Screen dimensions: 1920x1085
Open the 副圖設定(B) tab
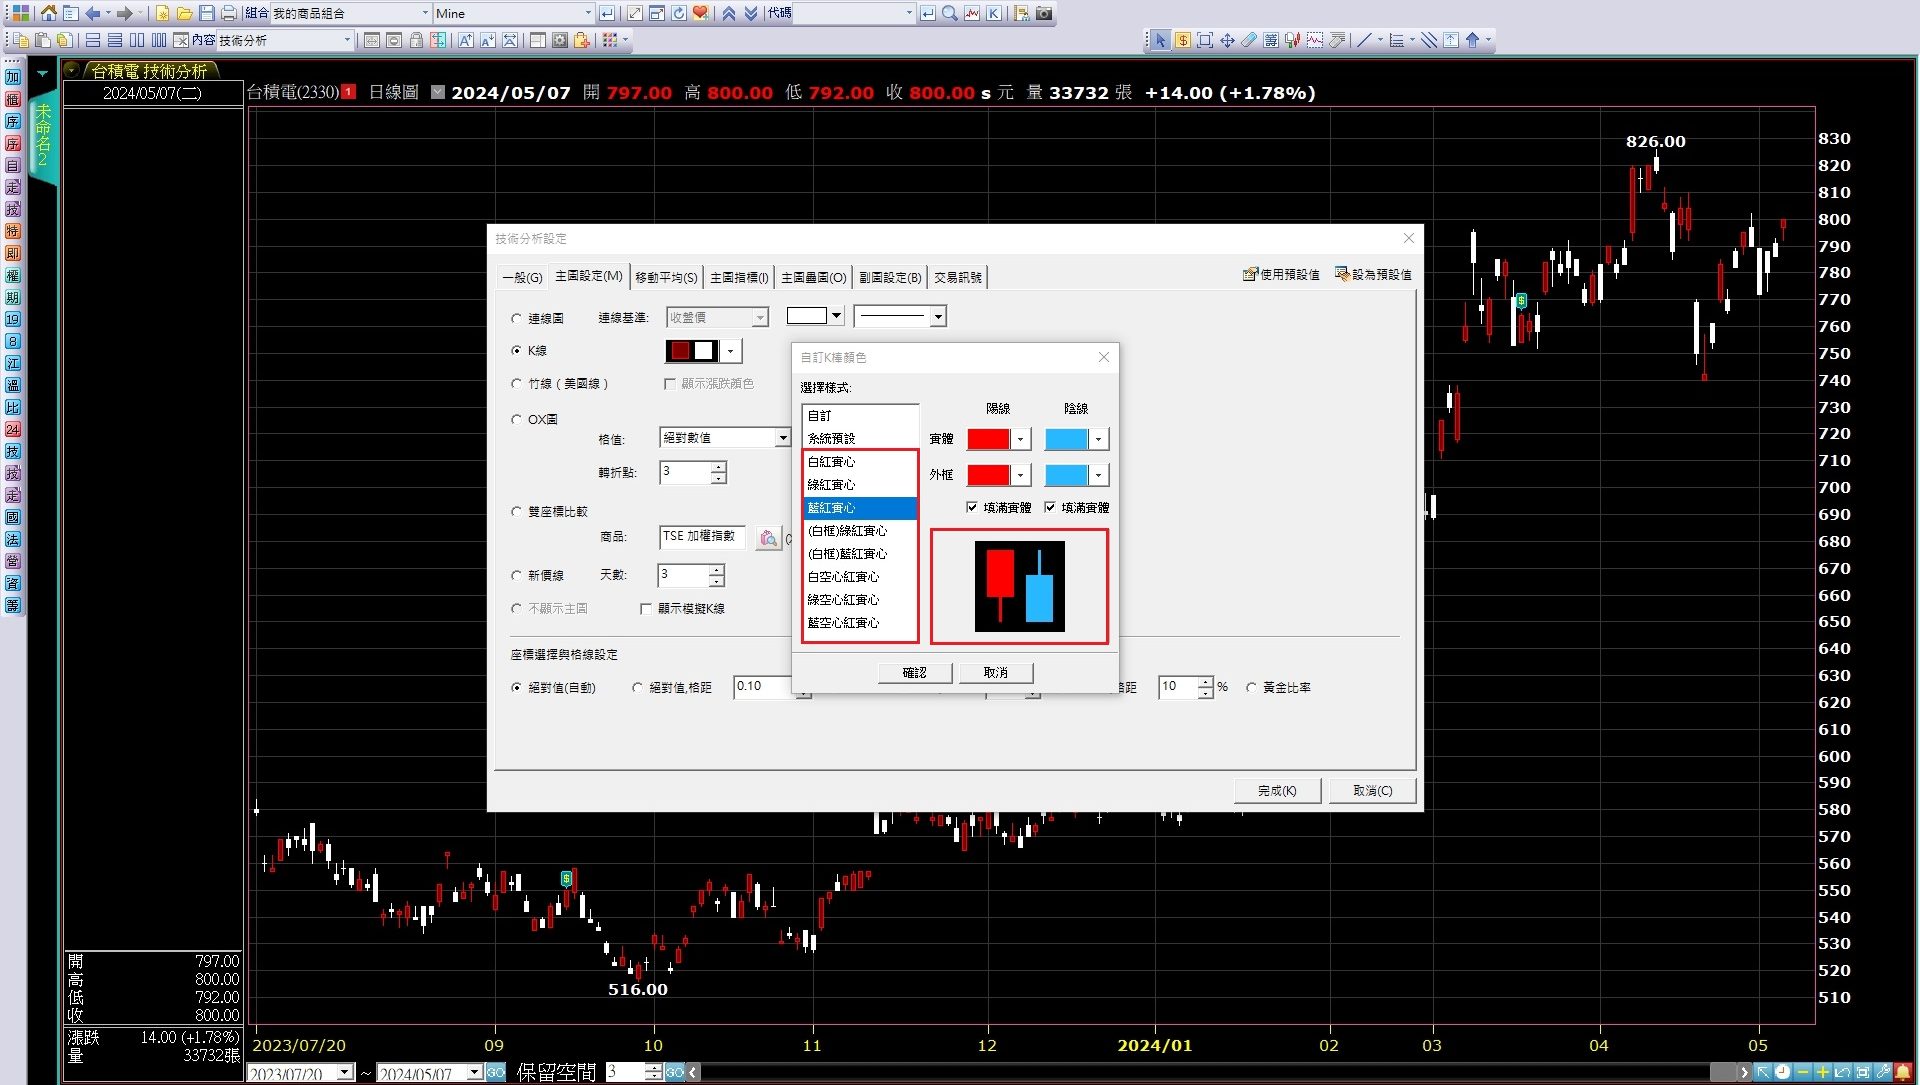click(889, 277)
